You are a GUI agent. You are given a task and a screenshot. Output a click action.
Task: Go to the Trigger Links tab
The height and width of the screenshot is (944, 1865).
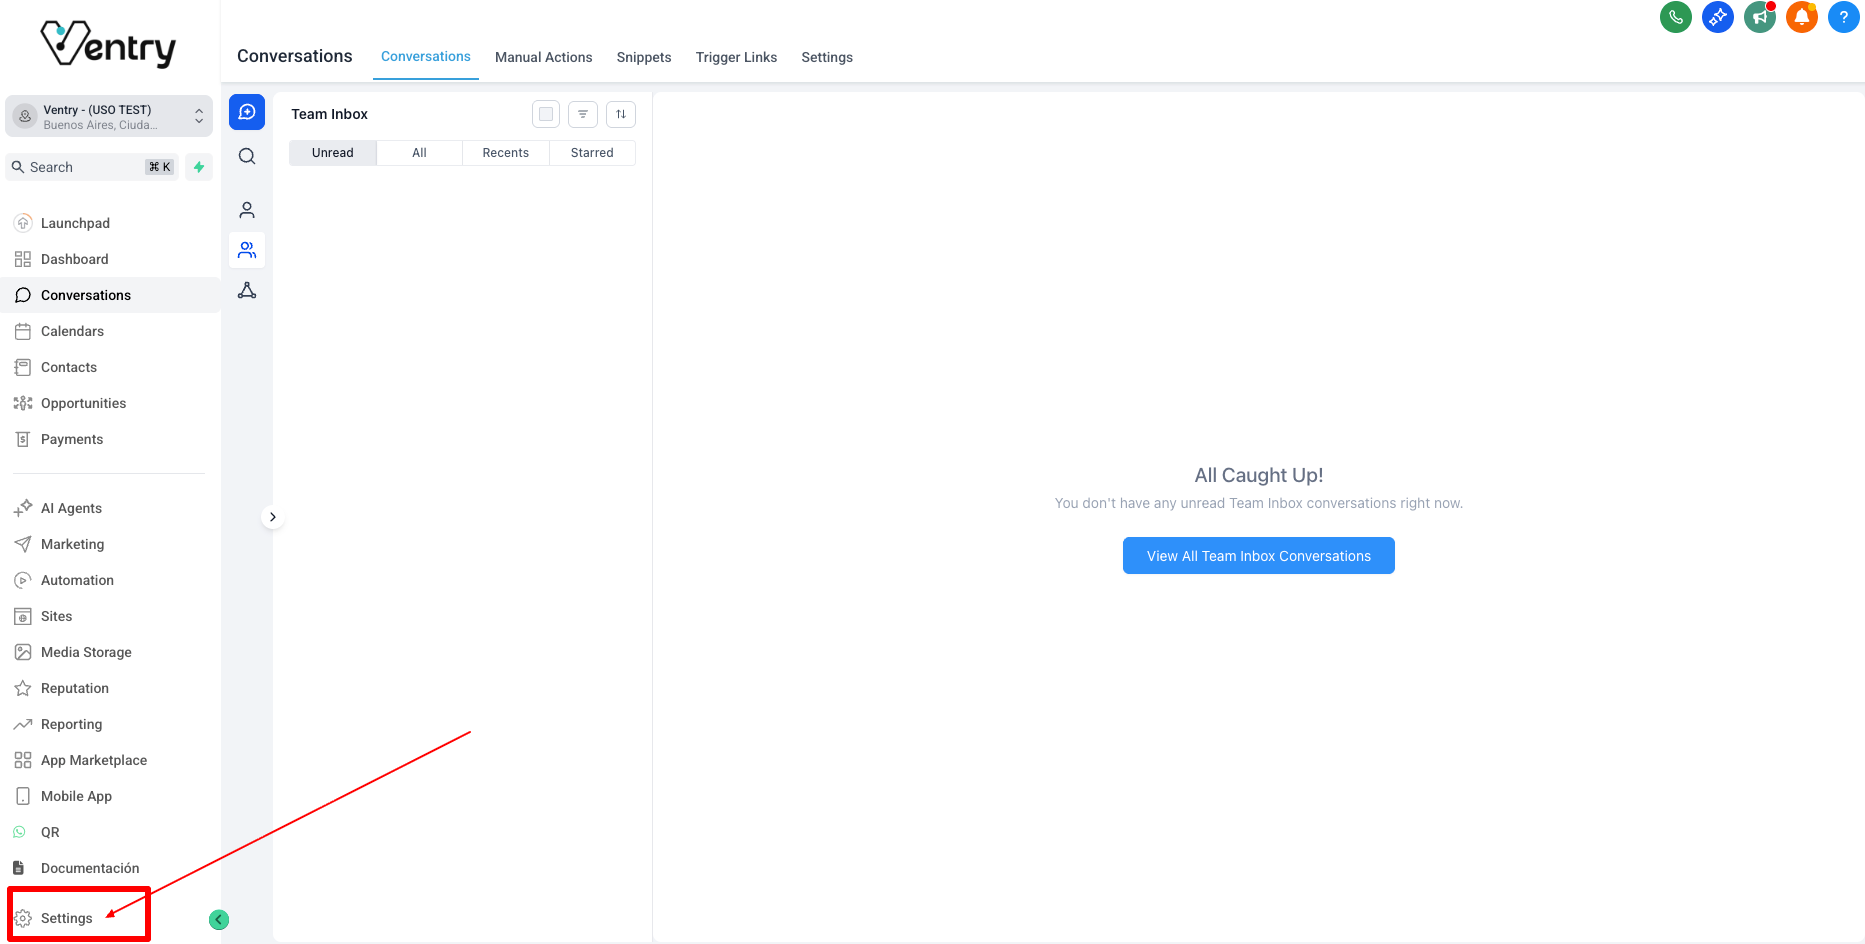point(736,57)
